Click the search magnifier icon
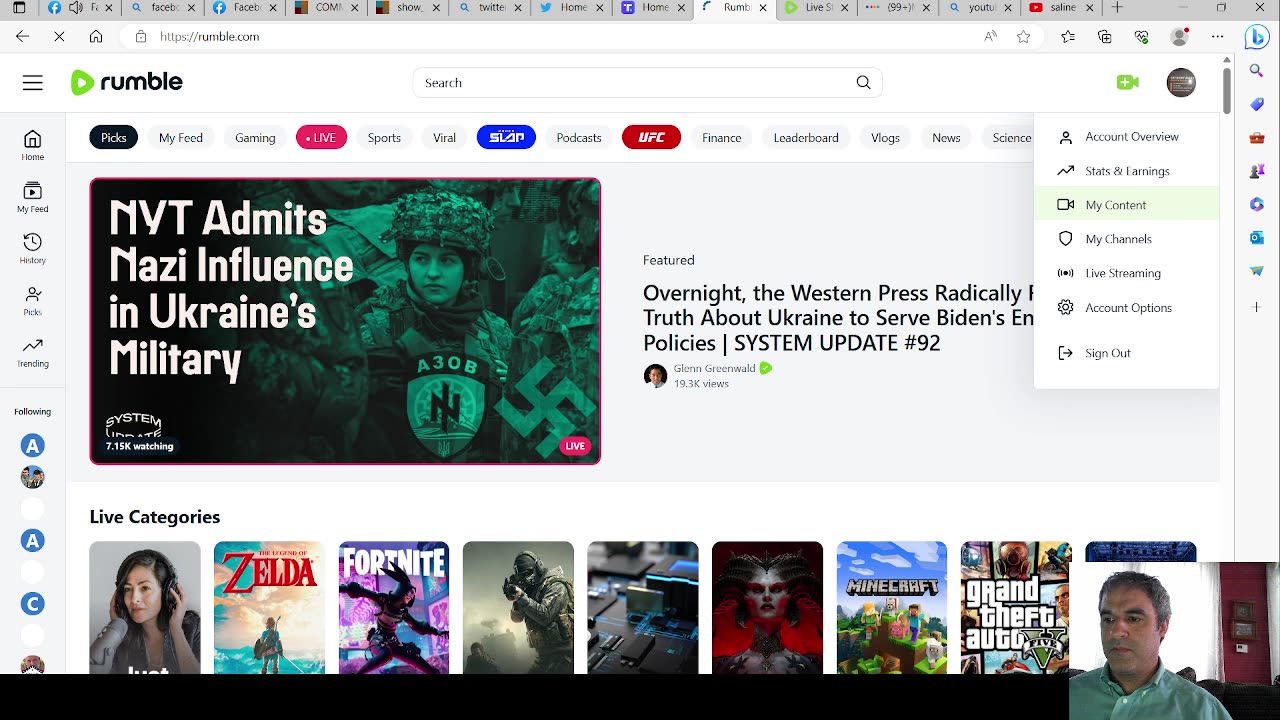 click(863, 83)
